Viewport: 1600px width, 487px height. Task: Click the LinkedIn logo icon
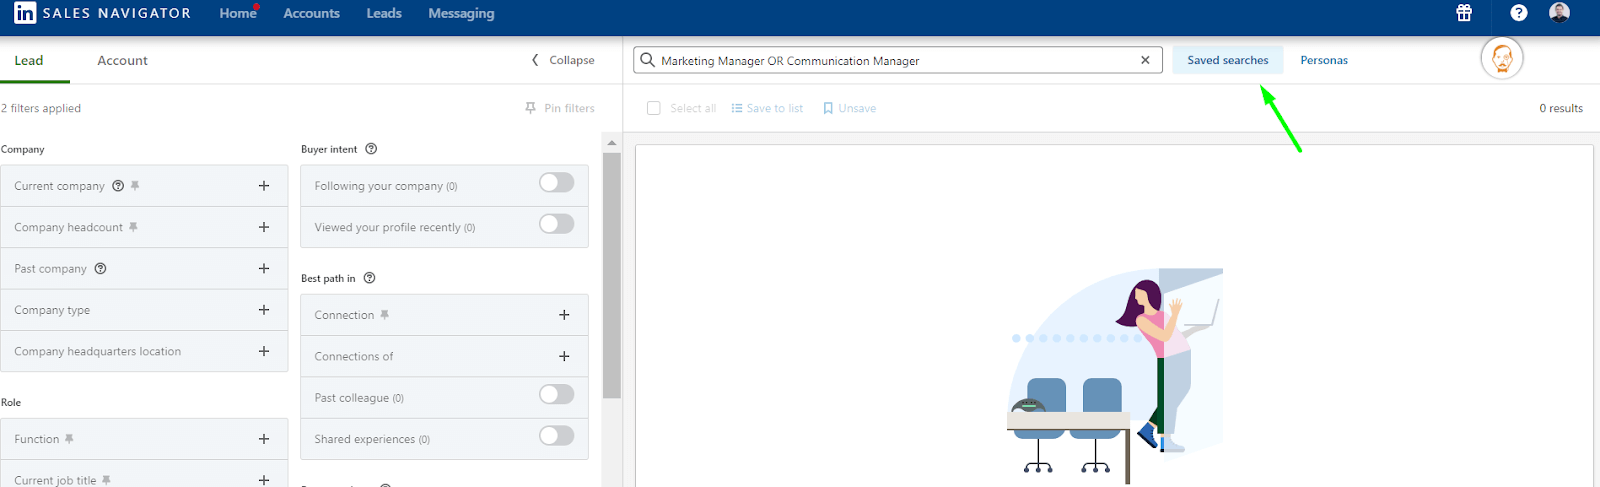pyautogui.click(x=25, y=13)
